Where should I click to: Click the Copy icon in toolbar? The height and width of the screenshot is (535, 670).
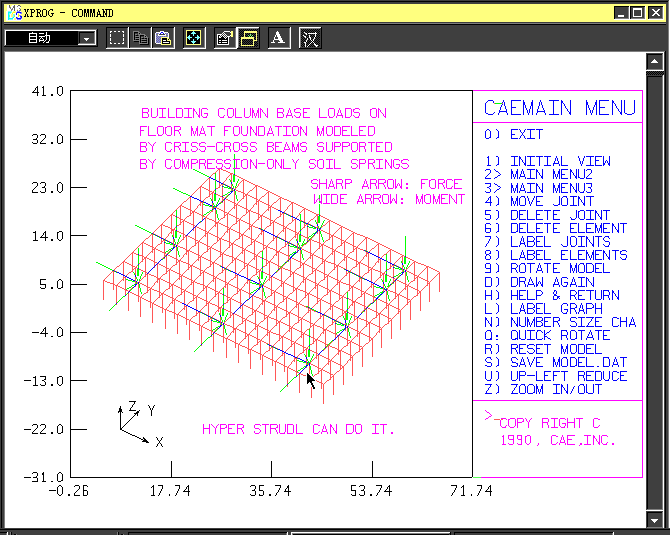point(140,38)
